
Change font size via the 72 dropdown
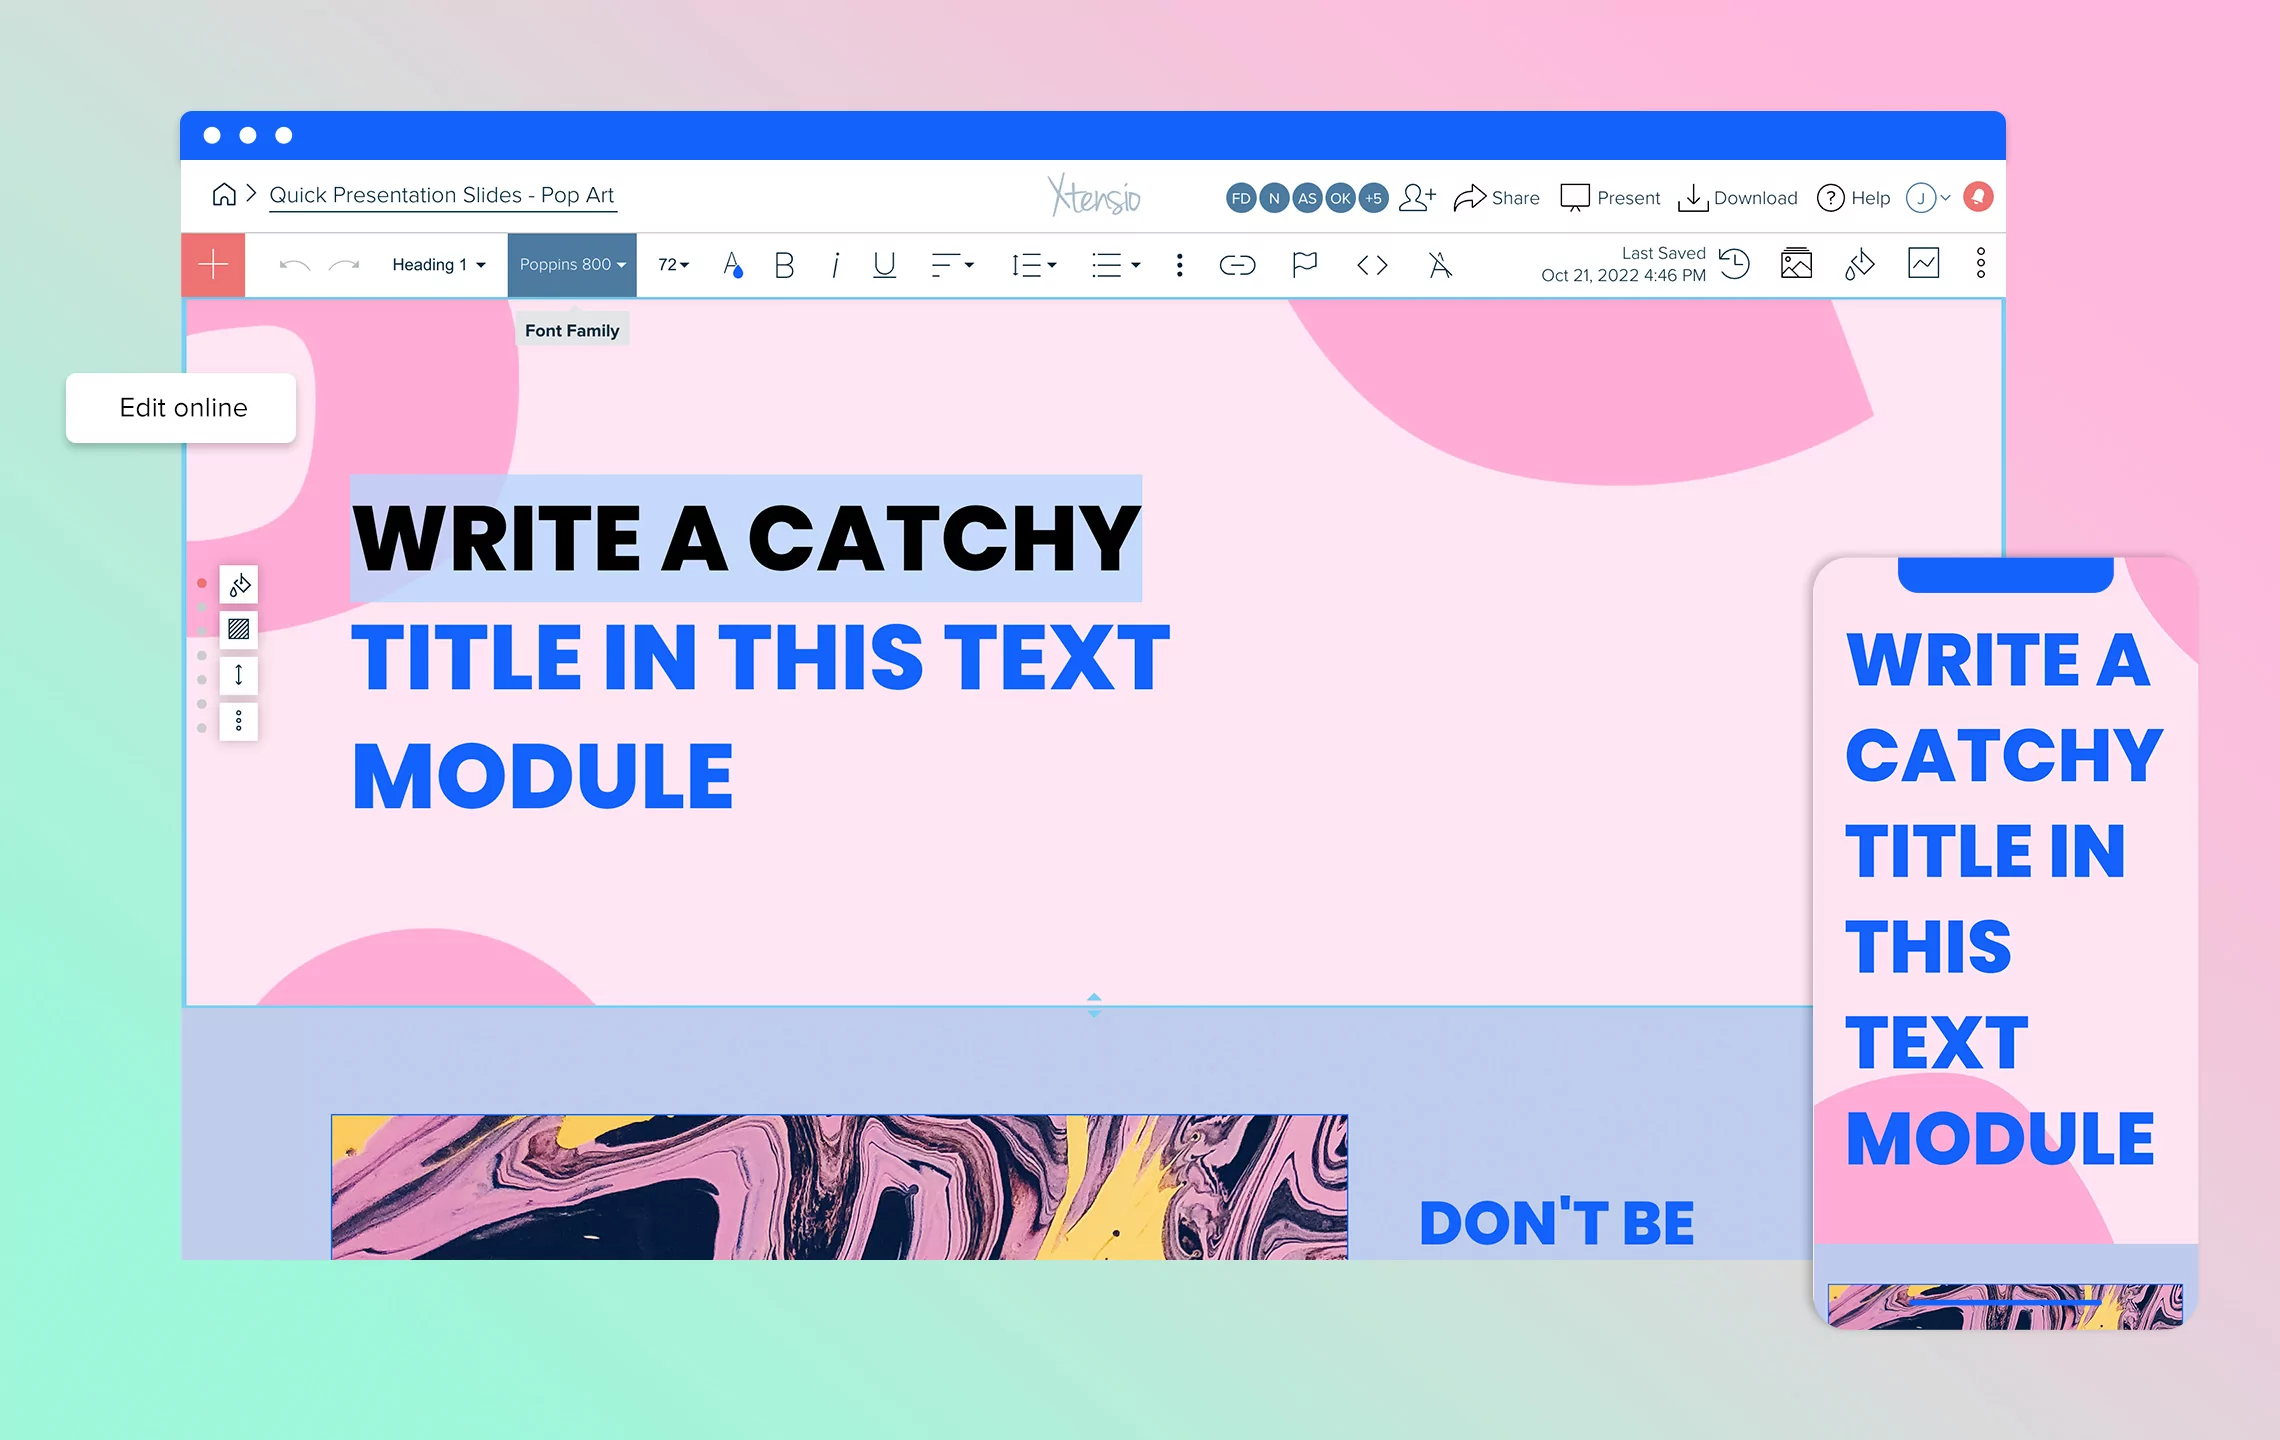pyautogui.click(x=672, y=264)
